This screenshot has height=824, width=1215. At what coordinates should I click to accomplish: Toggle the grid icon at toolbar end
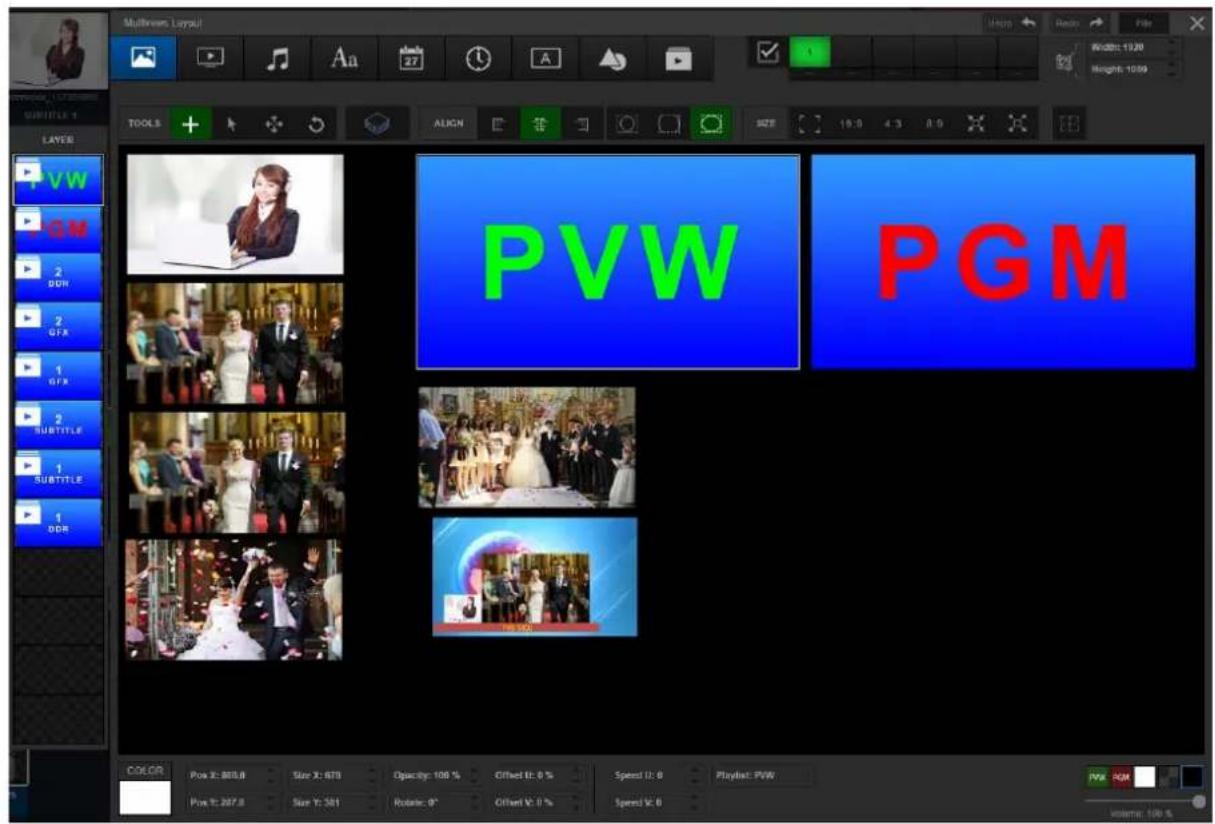coord(1067,126)
